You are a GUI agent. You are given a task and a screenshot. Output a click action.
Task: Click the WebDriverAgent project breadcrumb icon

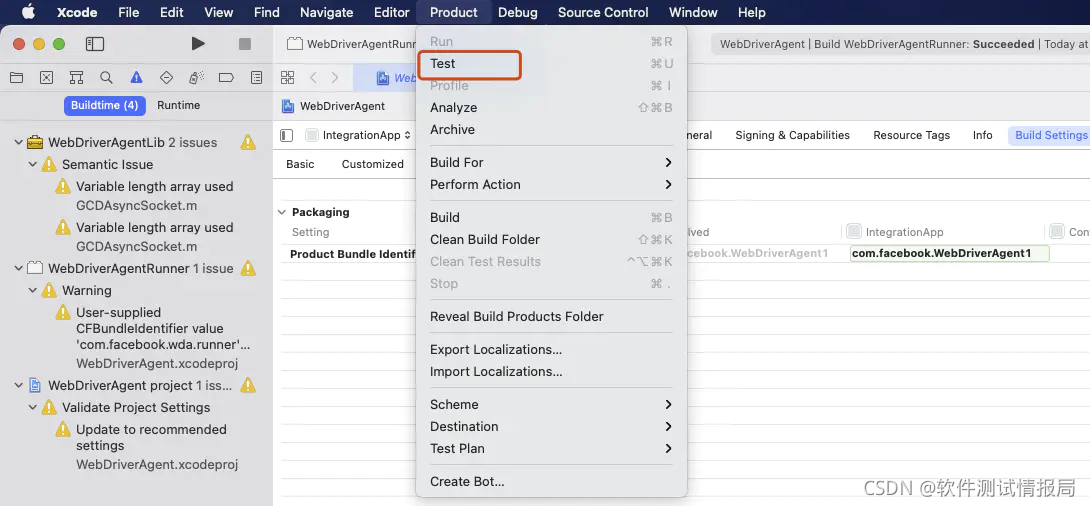tap(288, 106)
